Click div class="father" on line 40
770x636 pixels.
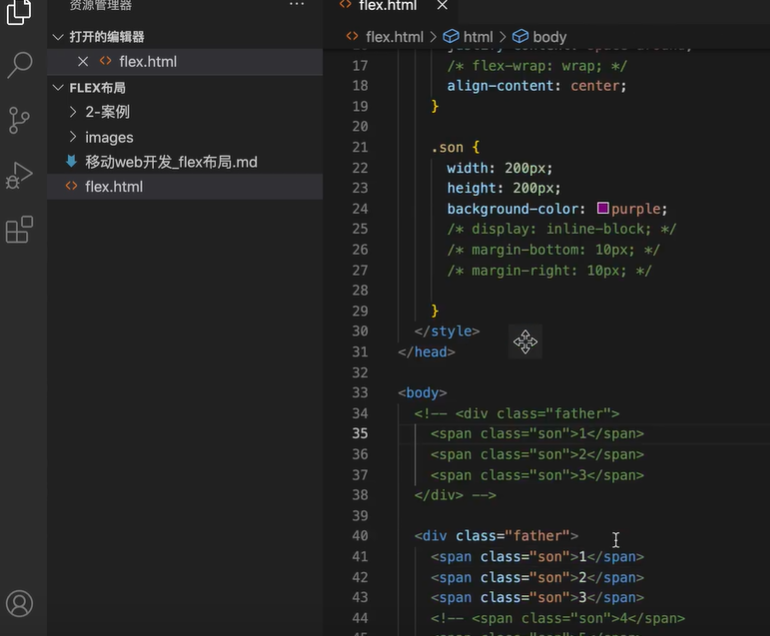tap(496, 536)
